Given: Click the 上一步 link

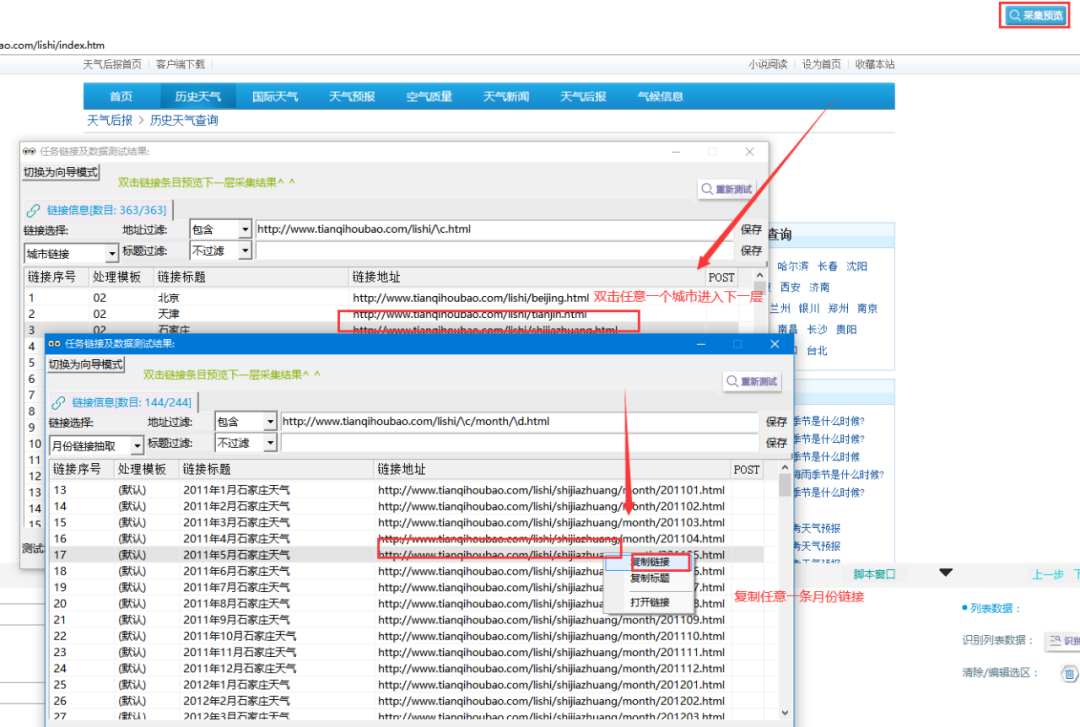Looking at the screenshot, I should (1047, 574).
